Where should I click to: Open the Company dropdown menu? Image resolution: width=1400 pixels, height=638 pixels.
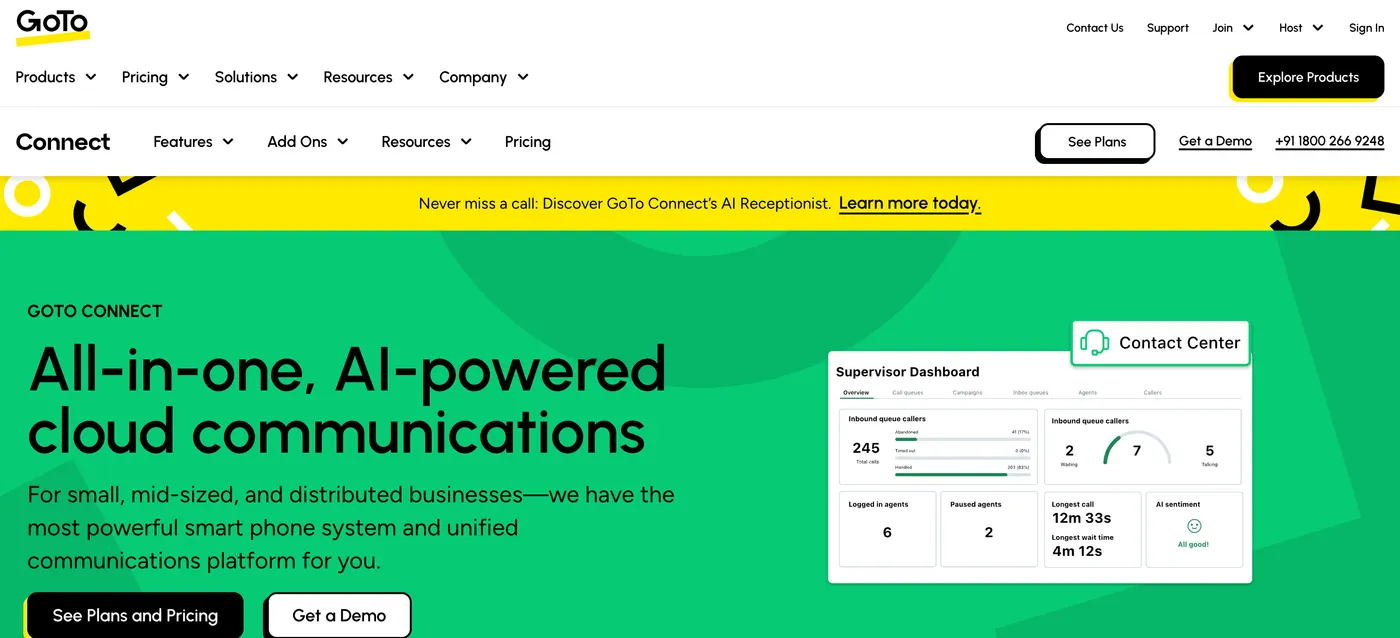click(484, 77)
